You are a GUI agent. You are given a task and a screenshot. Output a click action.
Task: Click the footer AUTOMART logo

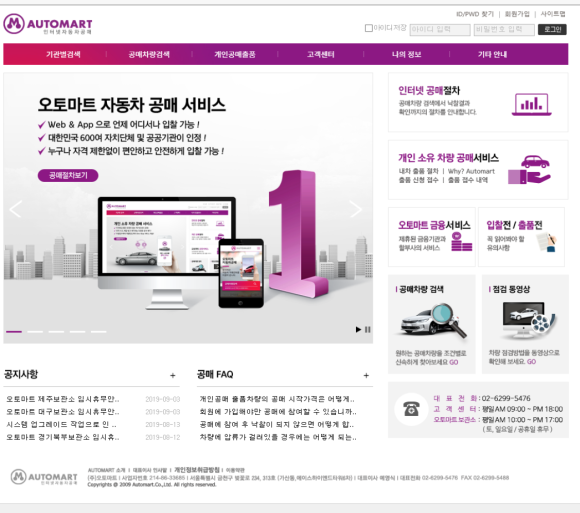coord(44,477)
